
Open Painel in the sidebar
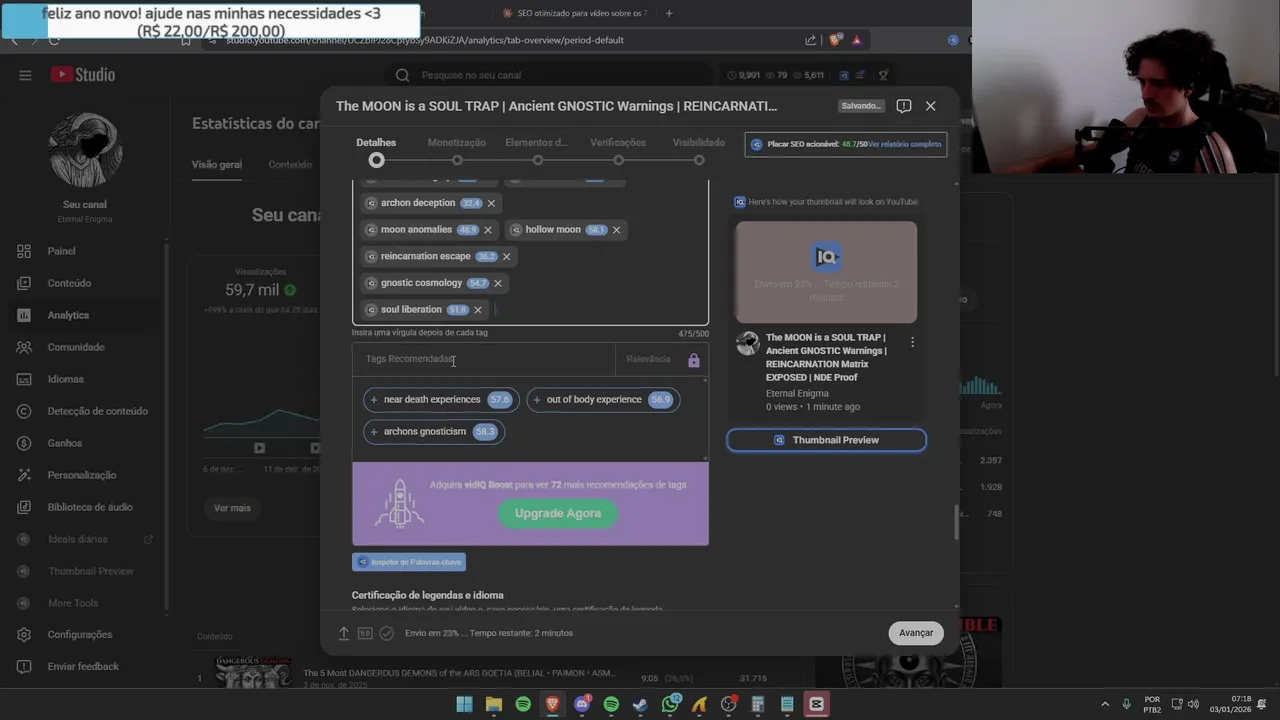coord(61,251)
